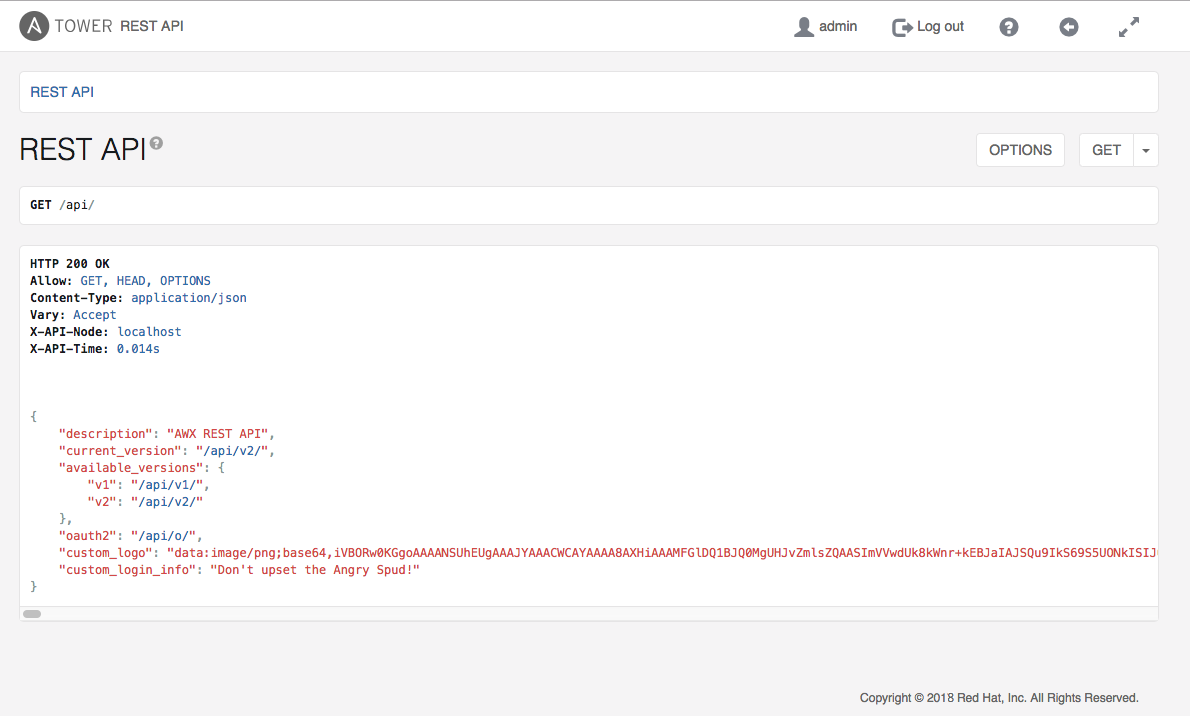Image resolution: width=1190 pixels, height=716 pixels.
Task: Click the GET /api/ request line
Action: (x=62, y=205)
